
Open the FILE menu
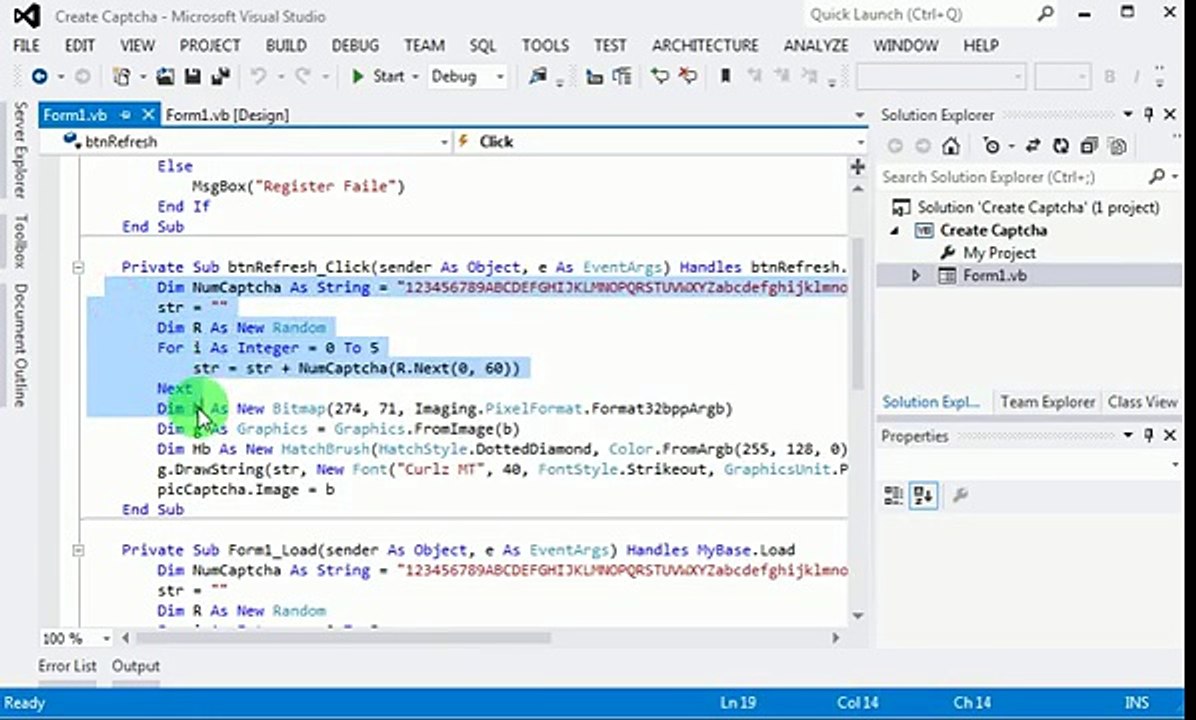point(26,46)
